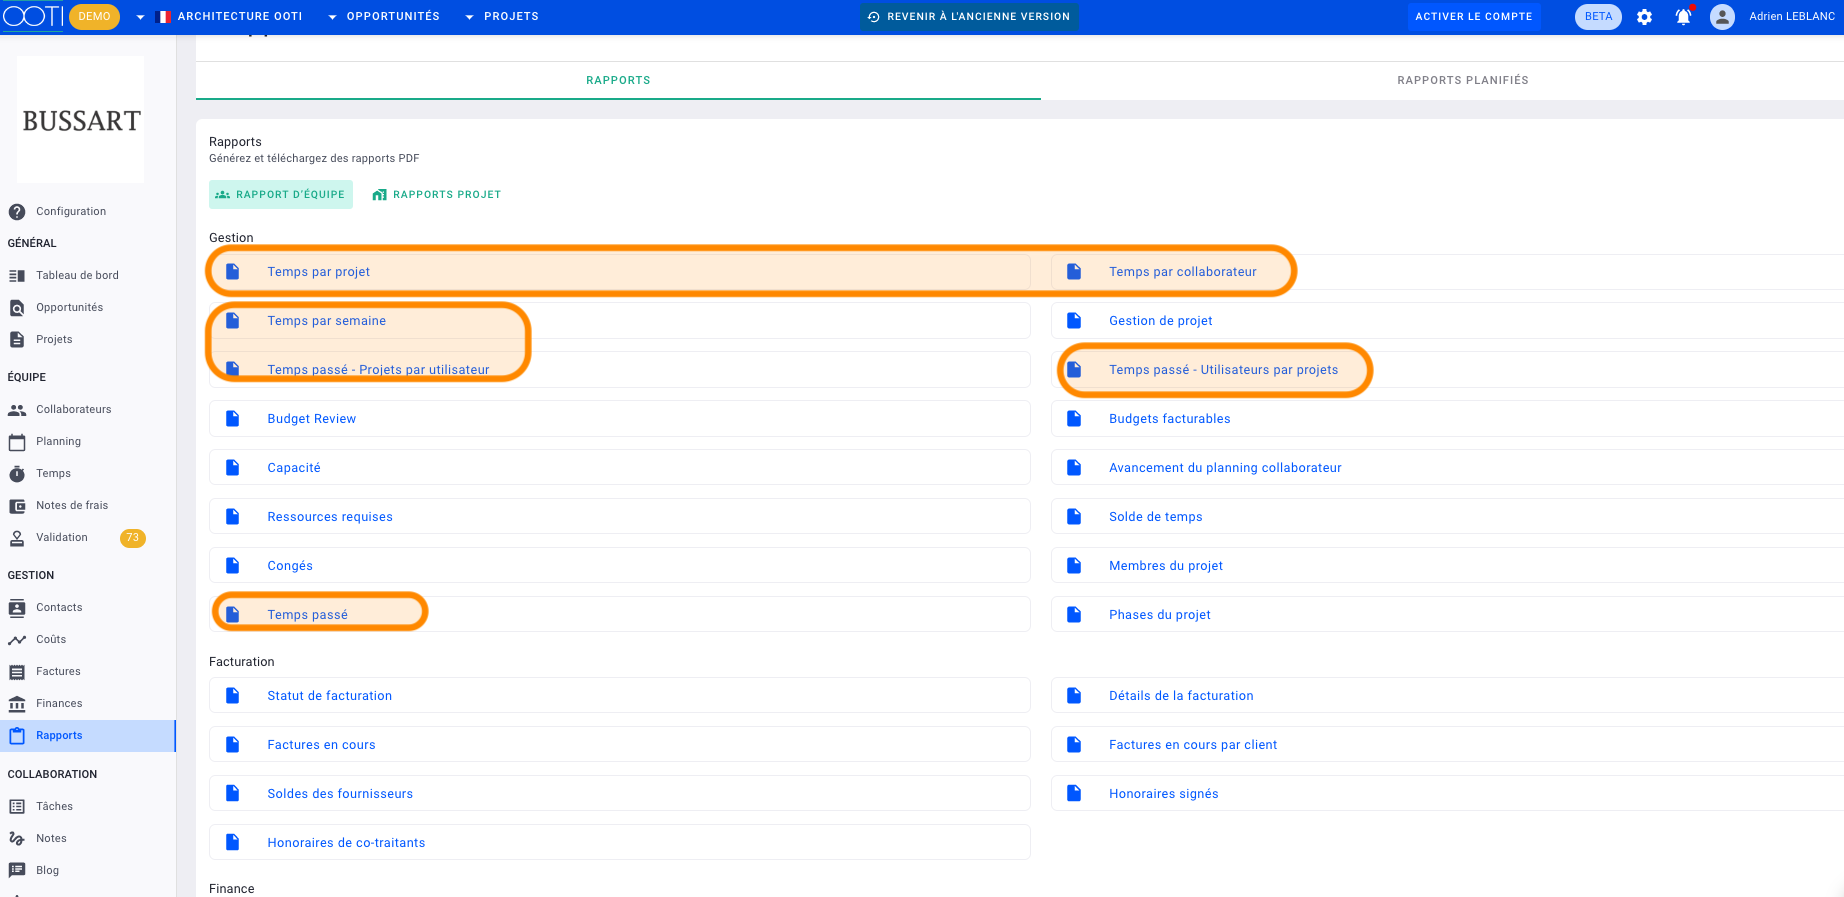The width and height of the screenshot is (1844, 897).
Task: Click the Collaborateurs people icon
Action: point(17,410)
